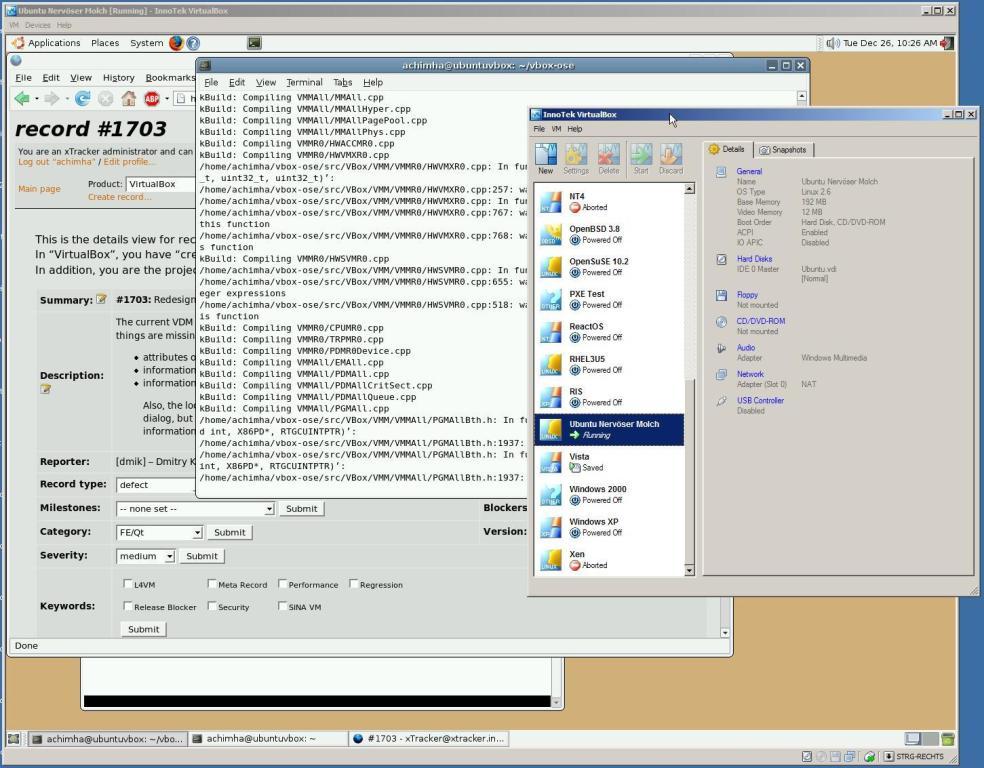
Task: Open VM Settings in VirtualBox toolbar
Action: (x=575, y=158)
